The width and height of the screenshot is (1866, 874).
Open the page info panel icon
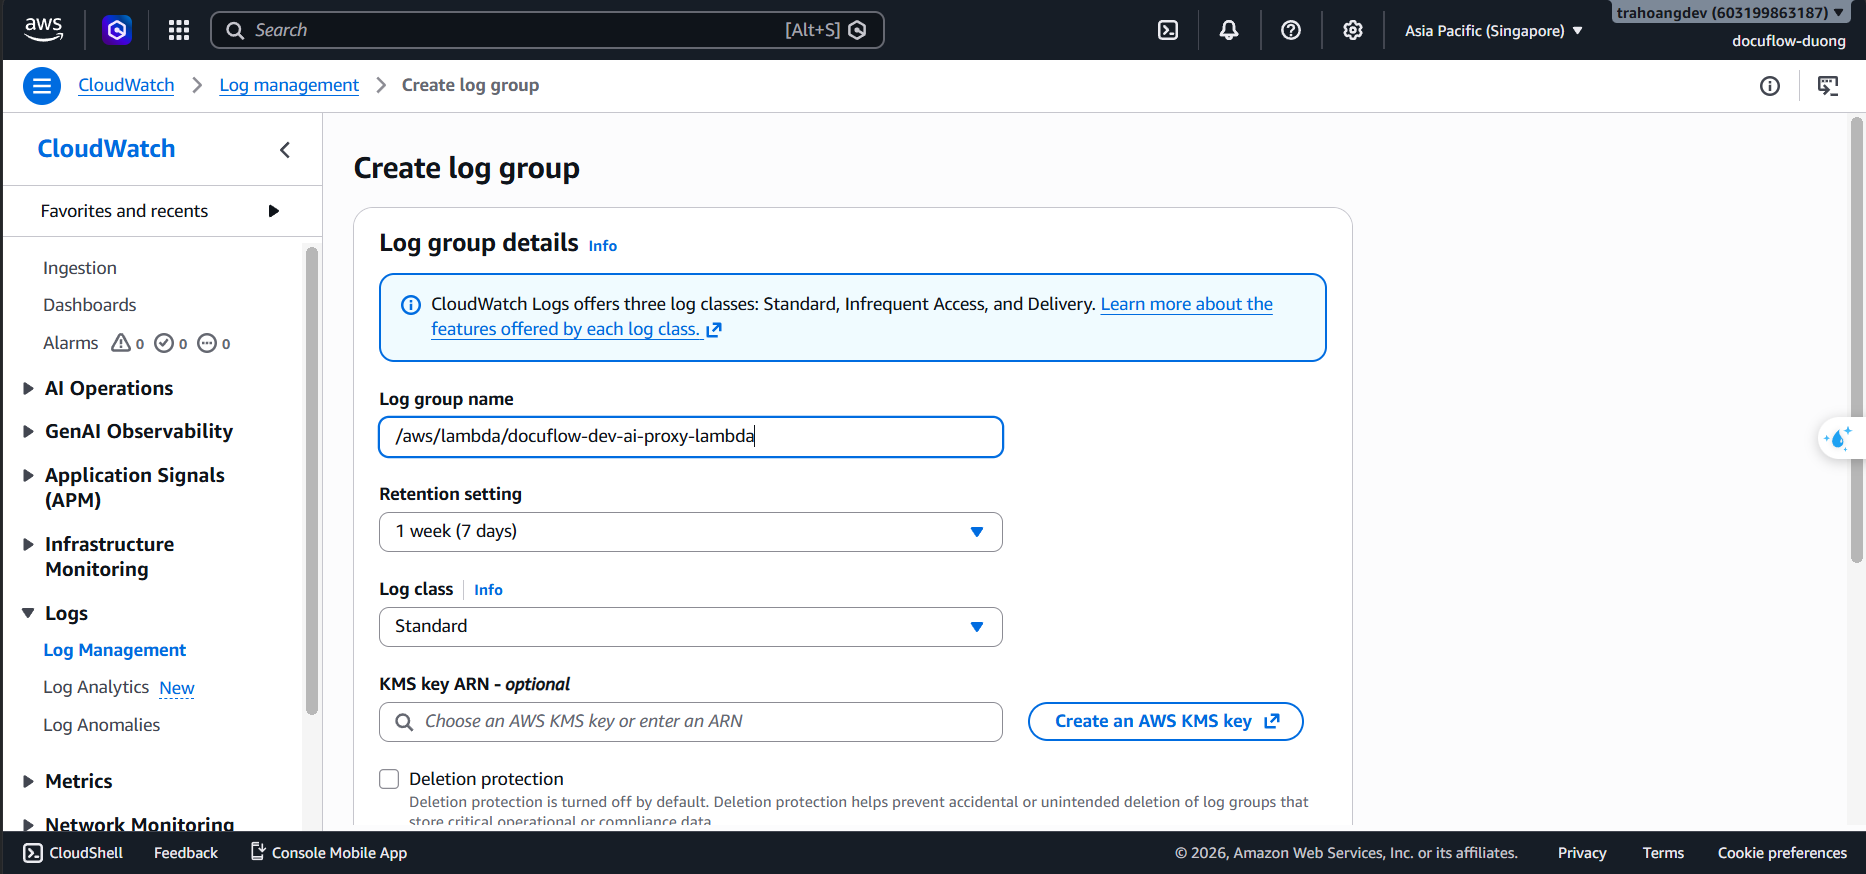[x=1770, y=86]
